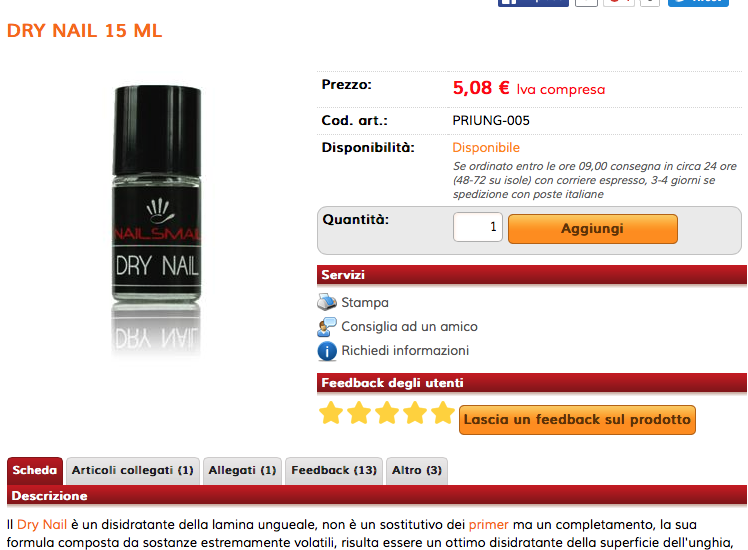
Task: Click the first feedback rating star
Action: coord(331,413)
